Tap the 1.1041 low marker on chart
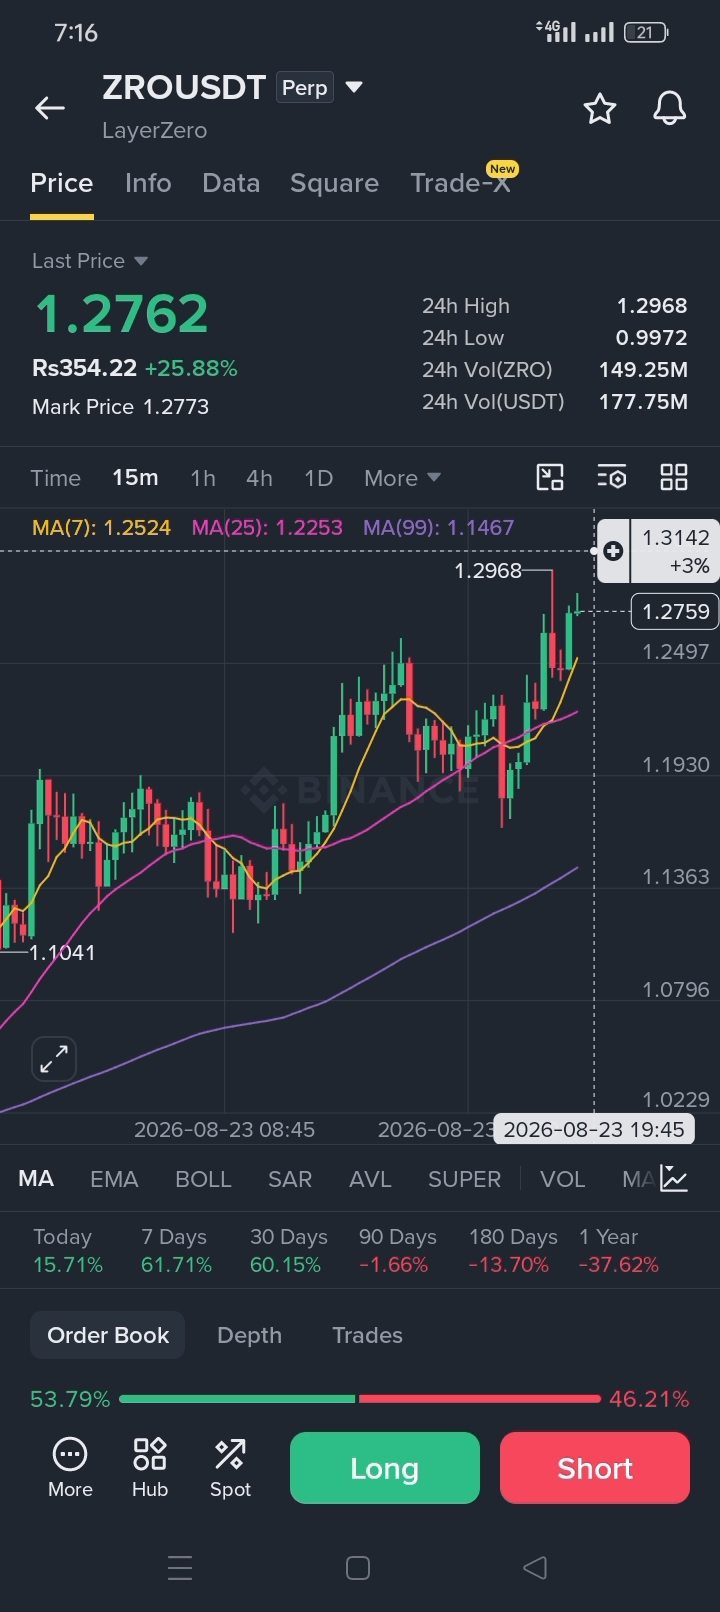This screenshot has width=720, height=1612. (63, 953)
